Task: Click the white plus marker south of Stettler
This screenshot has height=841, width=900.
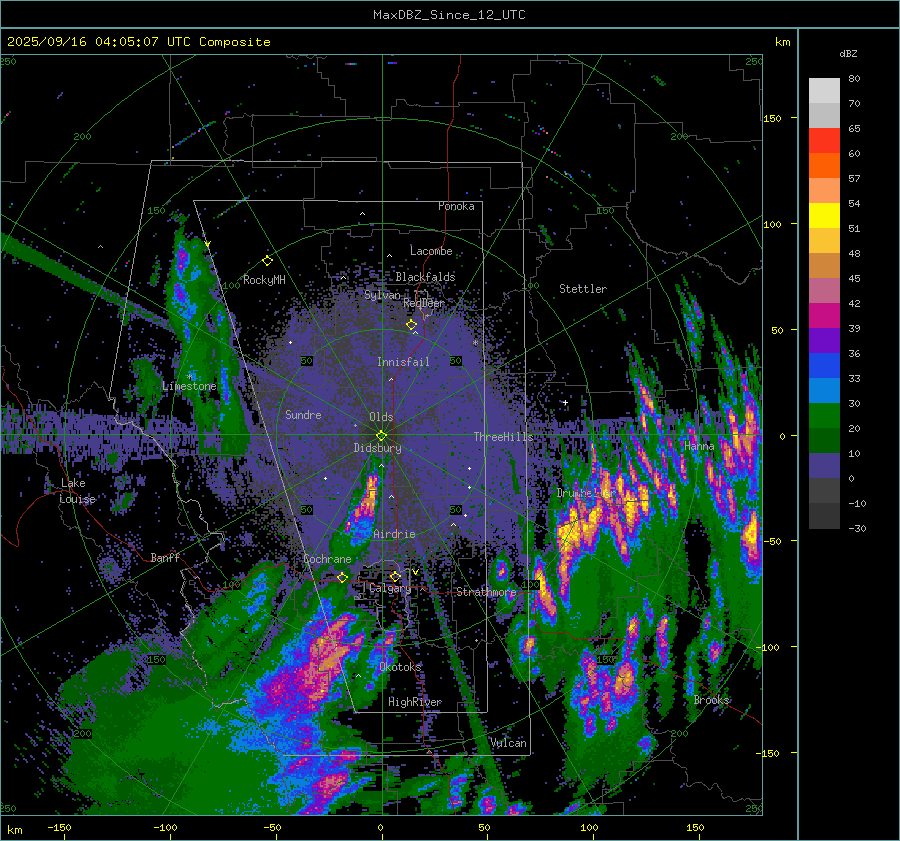Action: pos(565,402)
